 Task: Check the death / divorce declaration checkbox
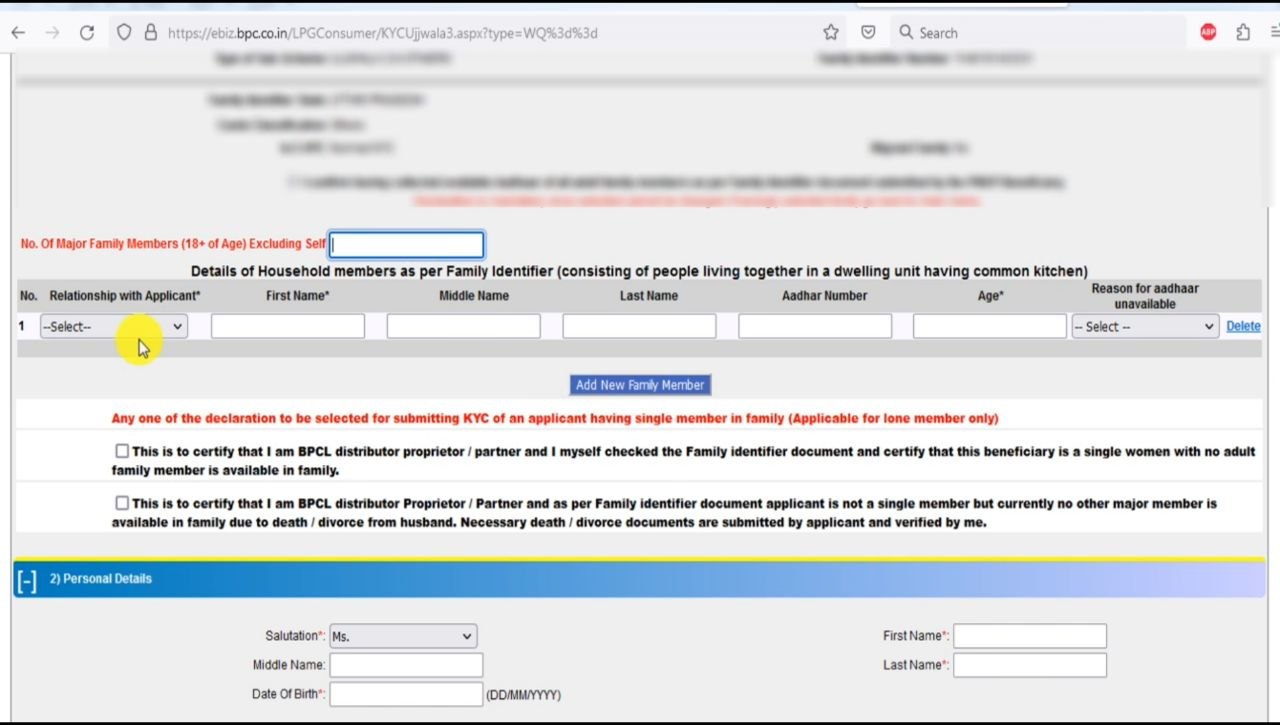coord(122,503)
